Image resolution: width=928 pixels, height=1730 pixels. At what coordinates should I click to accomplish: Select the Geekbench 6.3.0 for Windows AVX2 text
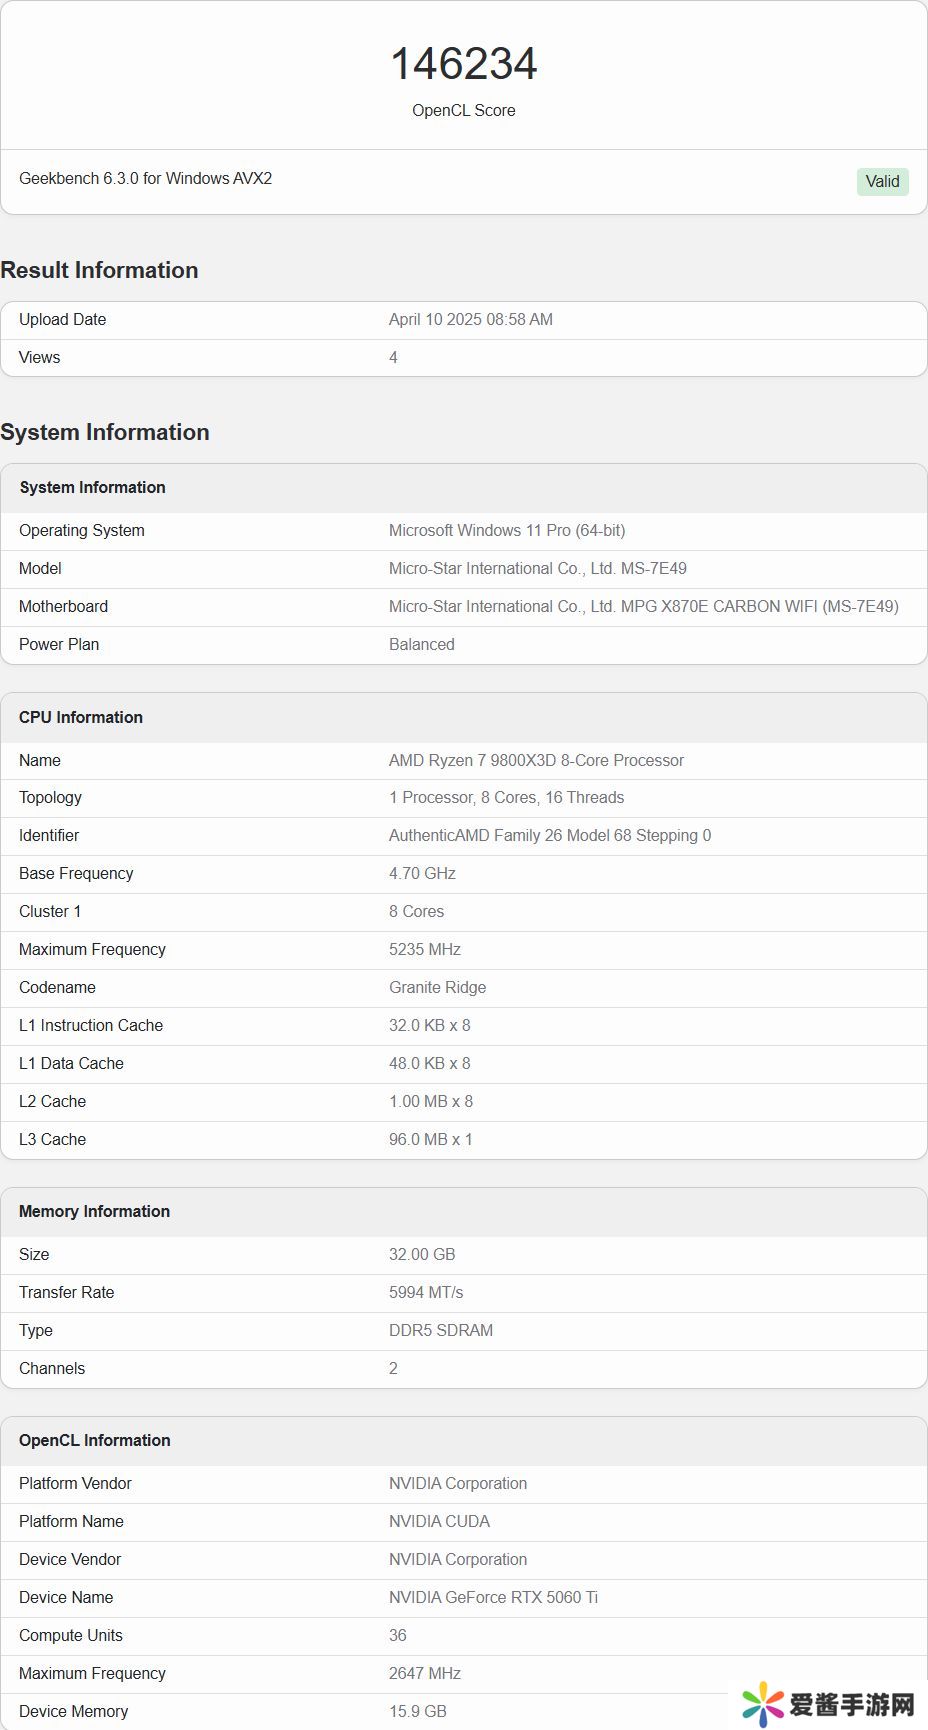pyautogui.click(x=145, y=178)
